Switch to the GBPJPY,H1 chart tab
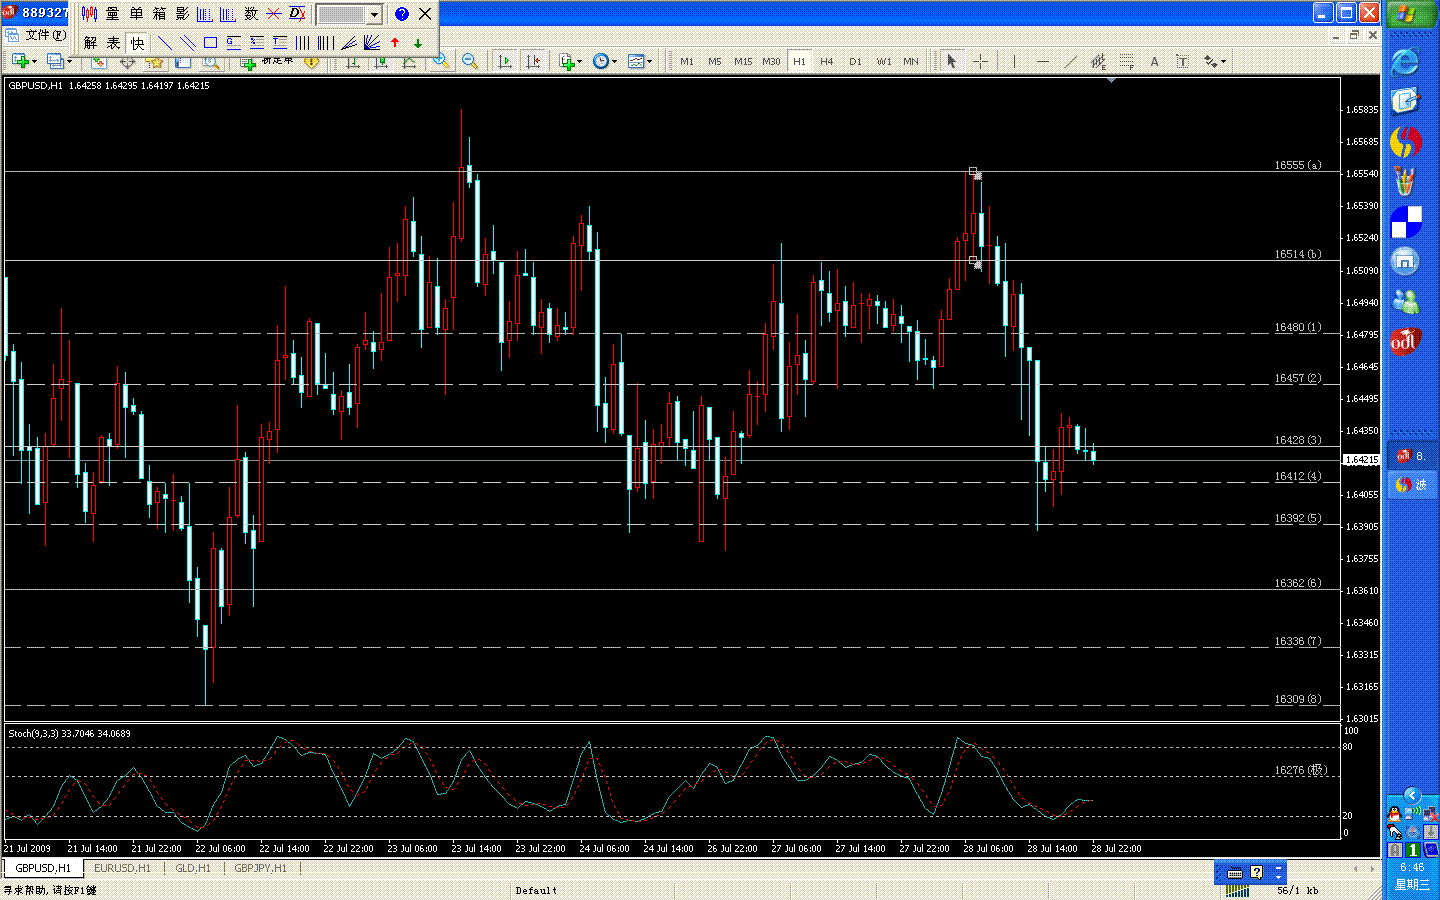This screenshot has width=1440, height=900. click(260, 868)
